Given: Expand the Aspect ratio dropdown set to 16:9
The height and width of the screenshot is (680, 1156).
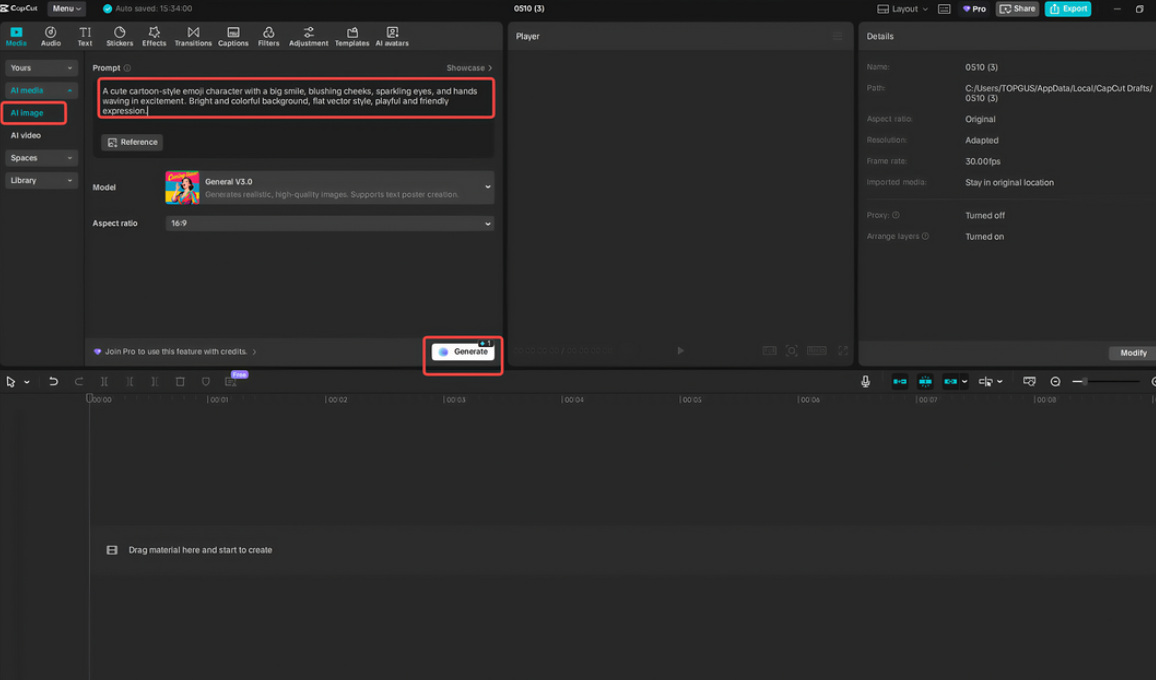Looking at the screenshot, I should (330, 223).
